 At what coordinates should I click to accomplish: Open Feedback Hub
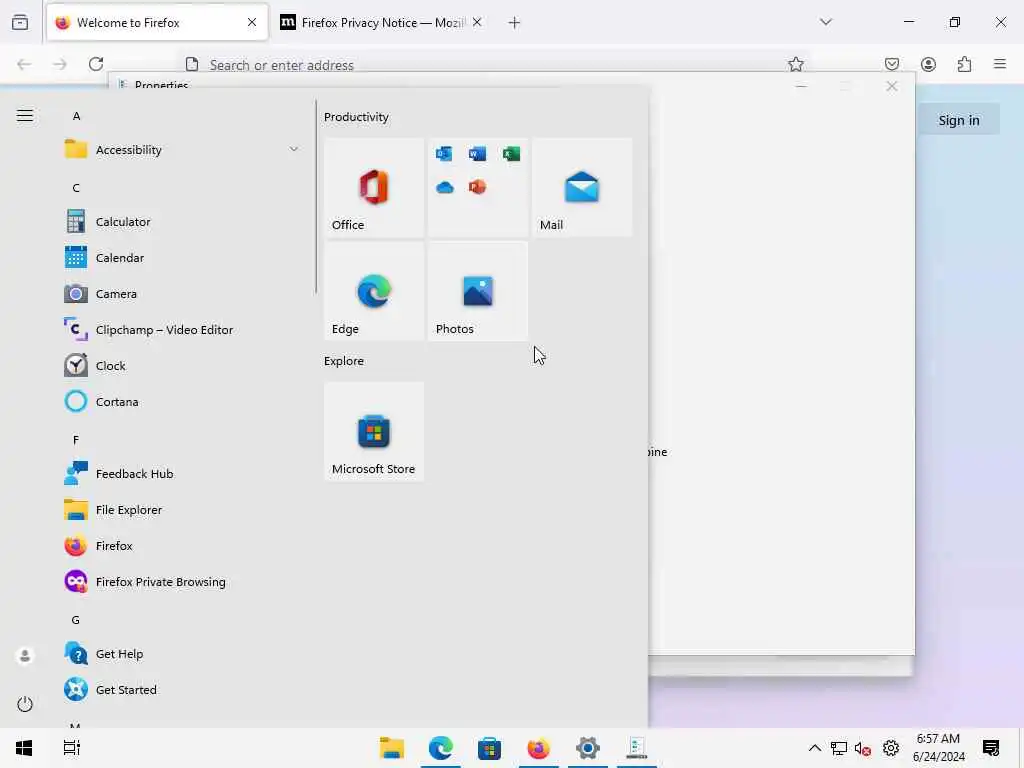click(183, 473)
